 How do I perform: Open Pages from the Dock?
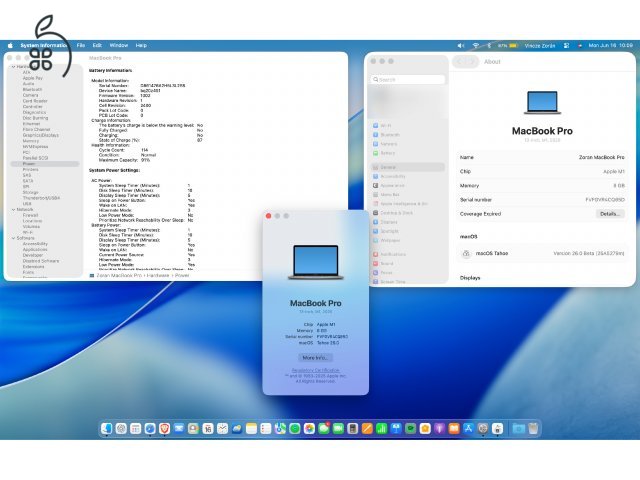(x=367, y=428)
